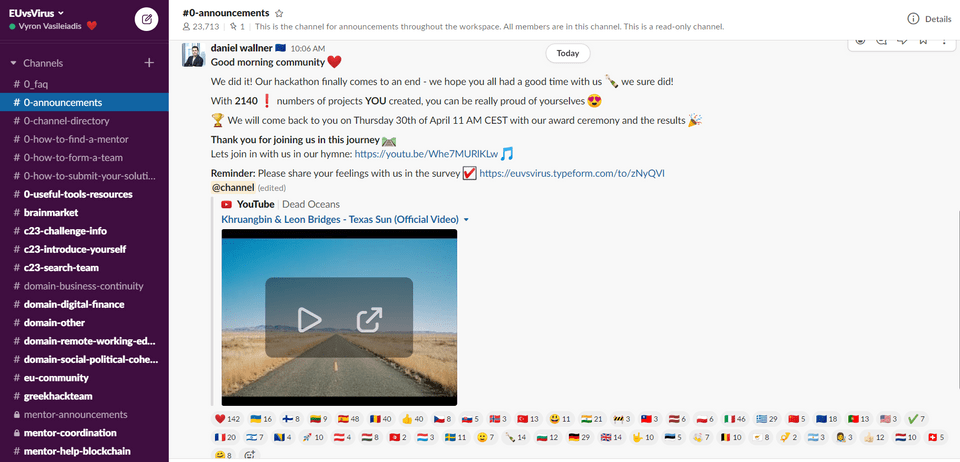Select the #c23-challenge-info channel

pyautogui.click(x=84, y=231)
